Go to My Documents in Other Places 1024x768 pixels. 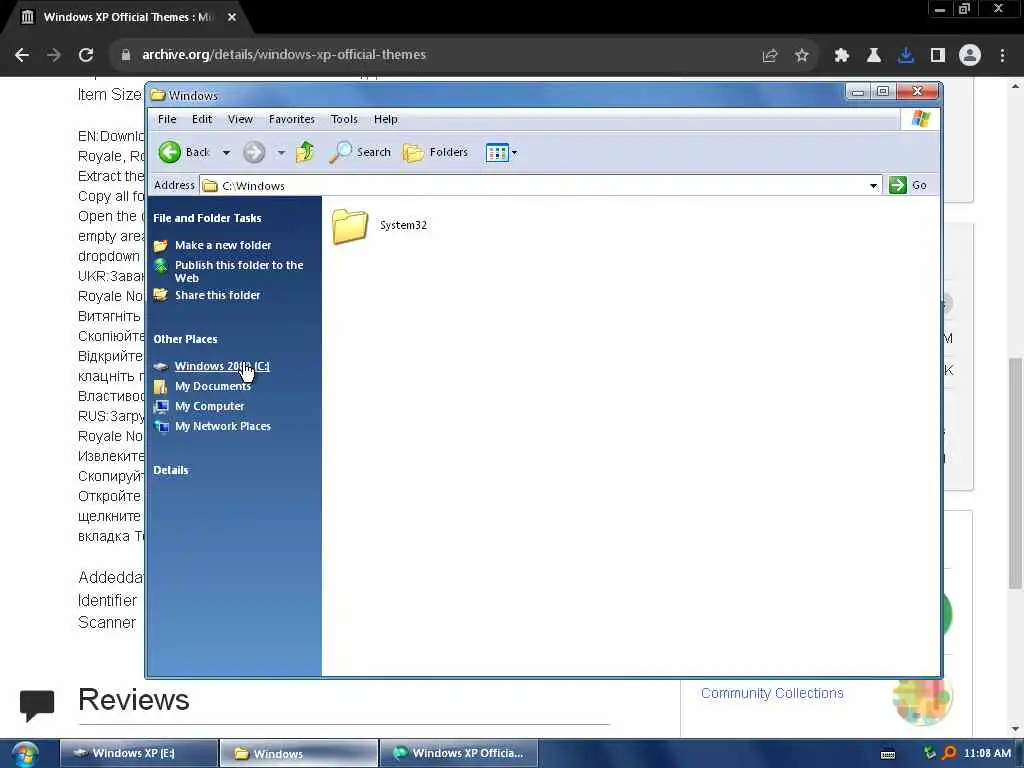(x=212, y=386)
